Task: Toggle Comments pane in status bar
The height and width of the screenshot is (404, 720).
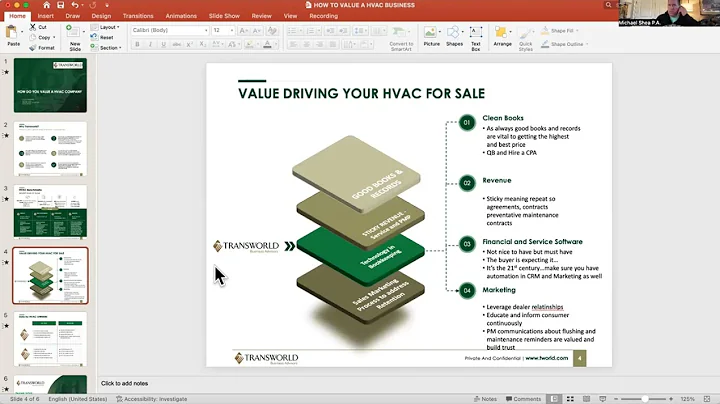Action: [523, 399]
